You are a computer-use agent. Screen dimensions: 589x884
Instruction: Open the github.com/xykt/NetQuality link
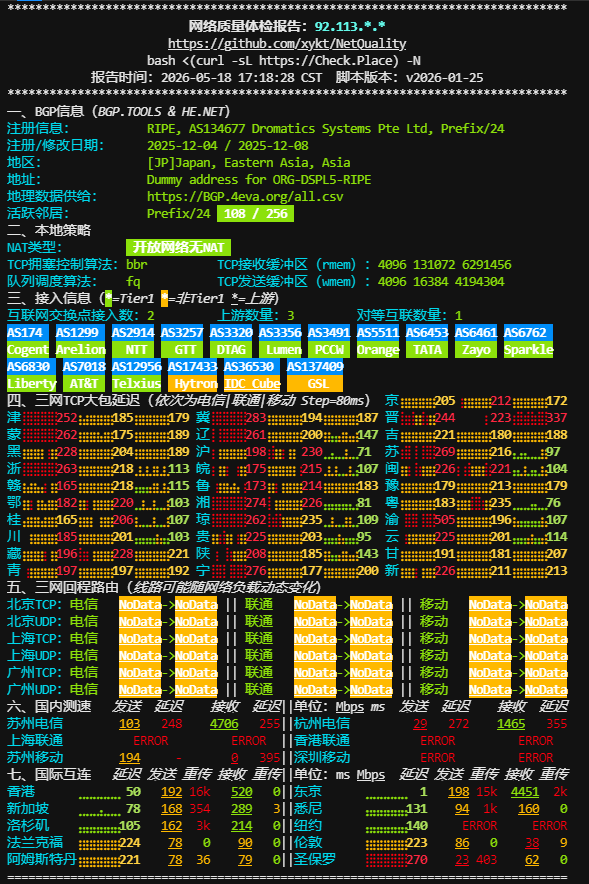(287, 43)
